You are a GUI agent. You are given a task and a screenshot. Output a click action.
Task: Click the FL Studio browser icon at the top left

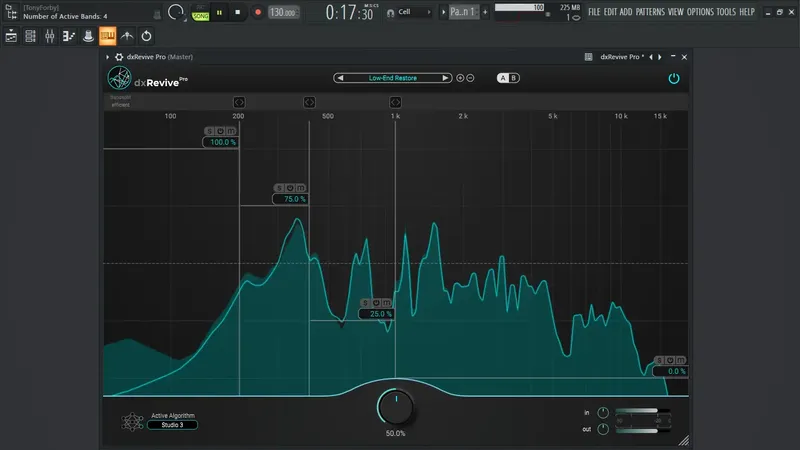[x=11, y=12]
